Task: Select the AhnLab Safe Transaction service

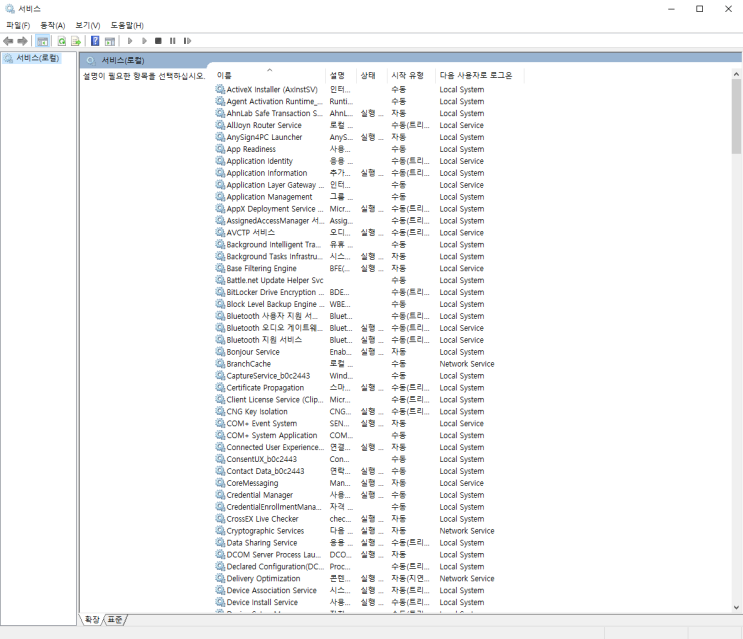Action: [369, 113]
